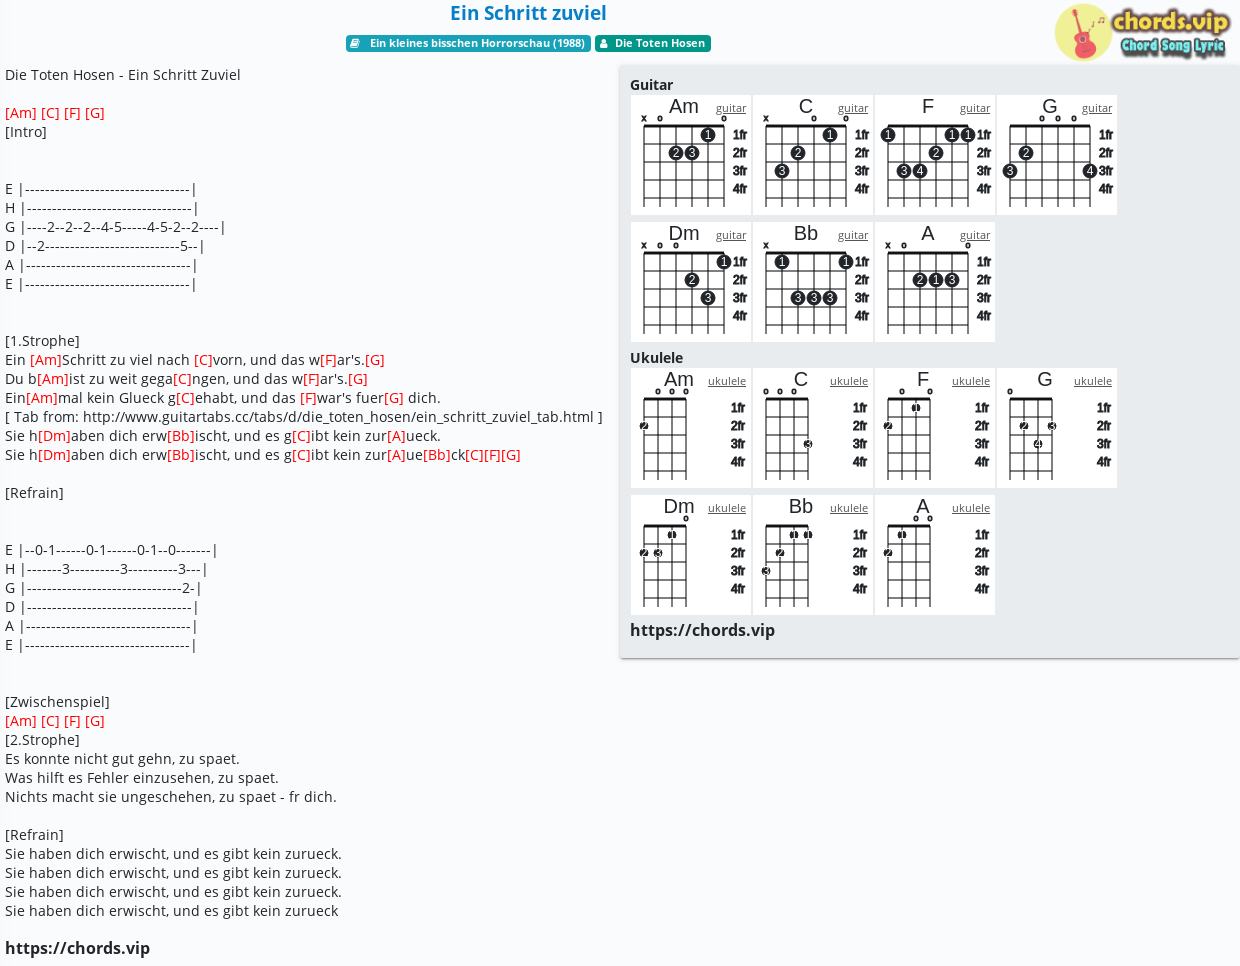Click the guitar link beside chord Am
Image resolution: width=1240 pixels, height=966 pixels.
coord(731,108)
